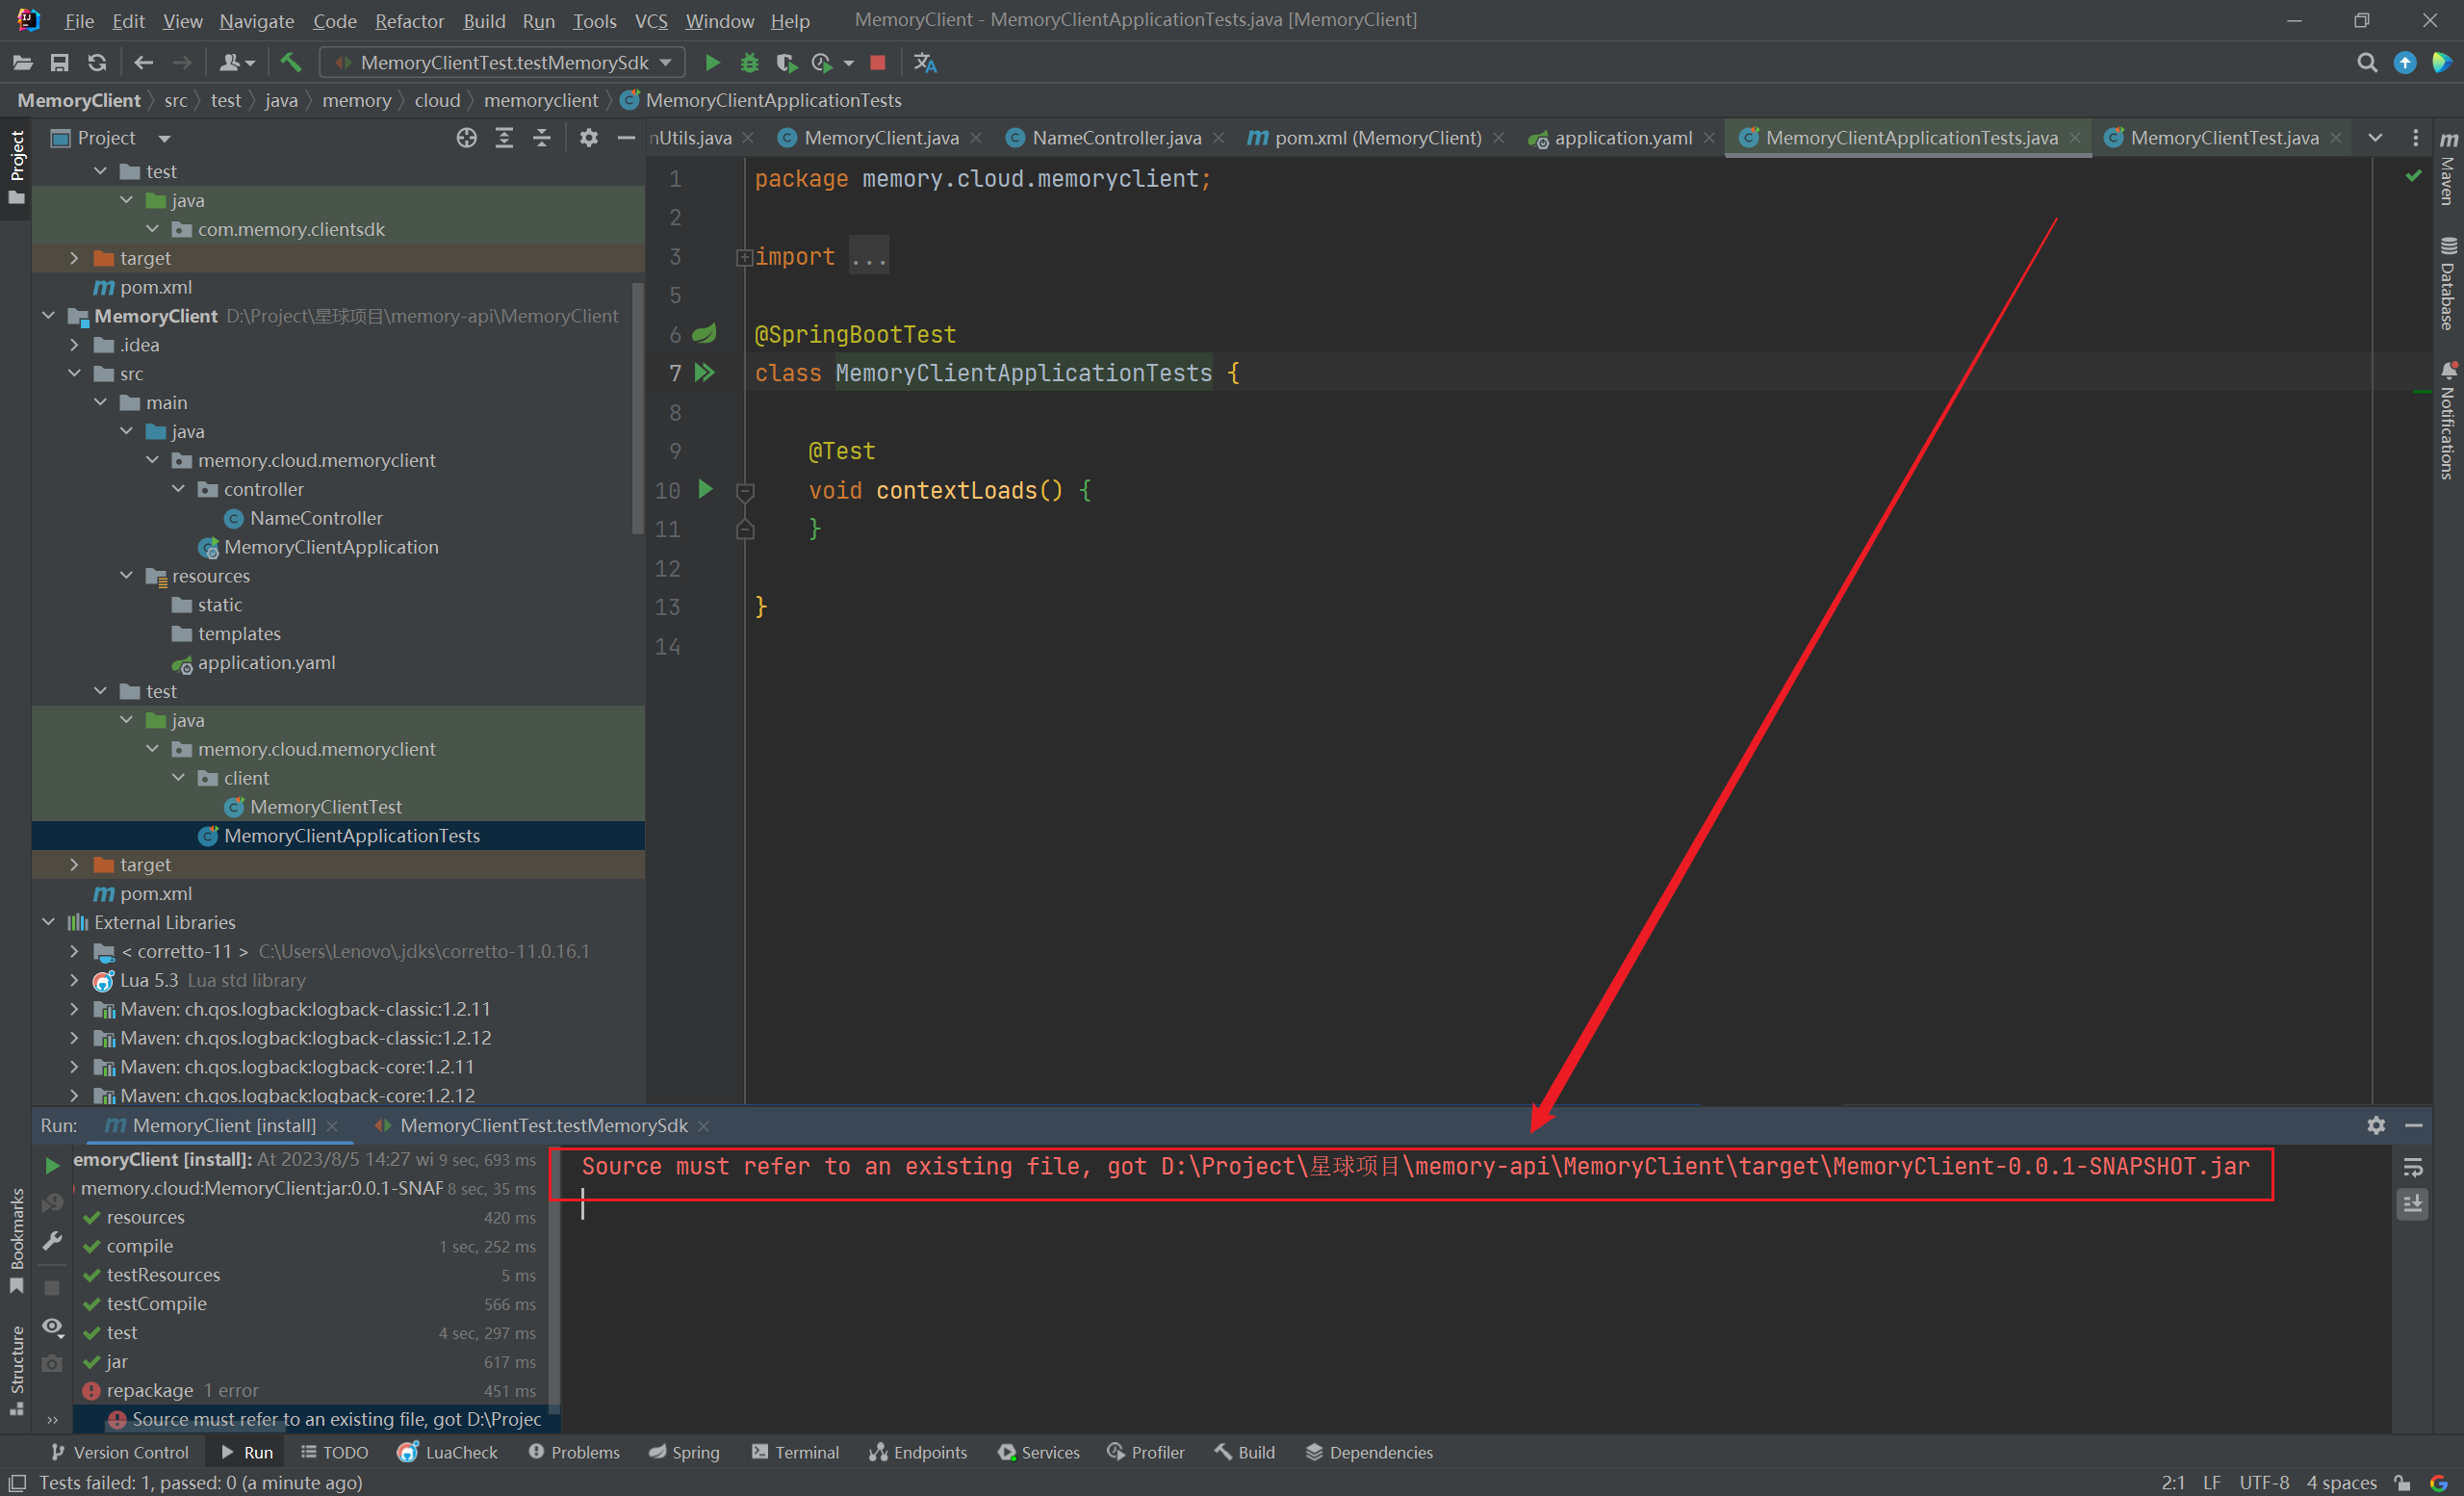Click the Build project hammer icon
Viewport: 2464px width, 1496px height.
(x=290, y=63)
